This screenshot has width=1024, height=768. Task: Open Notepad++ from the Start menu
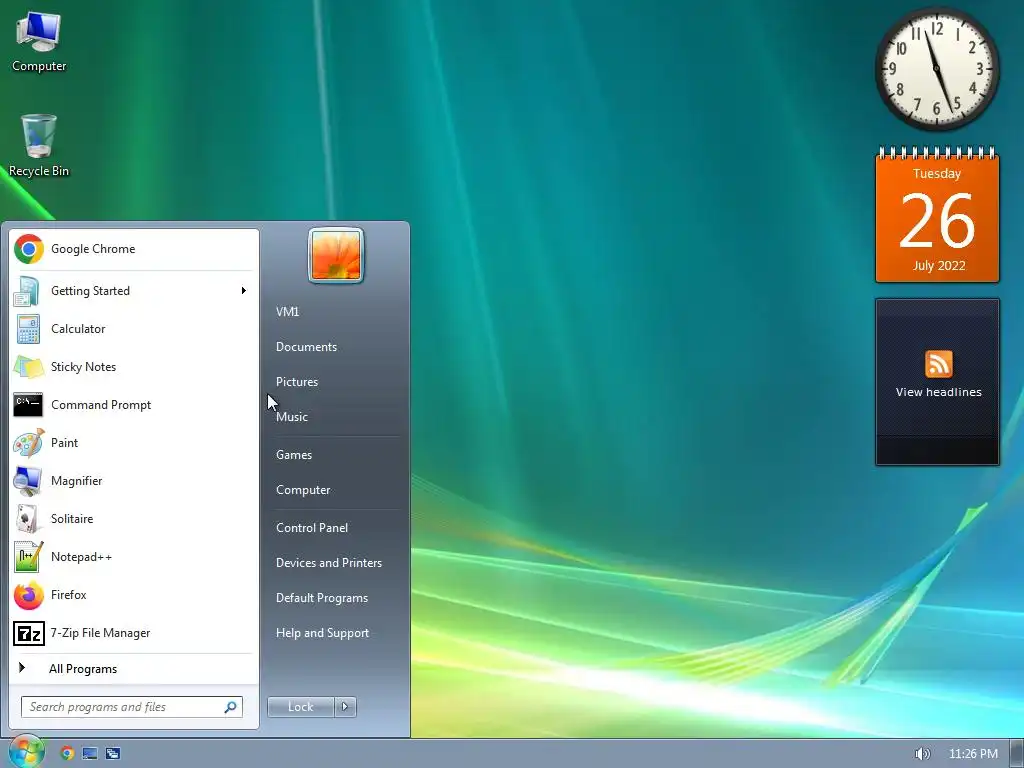pos(133,556)
